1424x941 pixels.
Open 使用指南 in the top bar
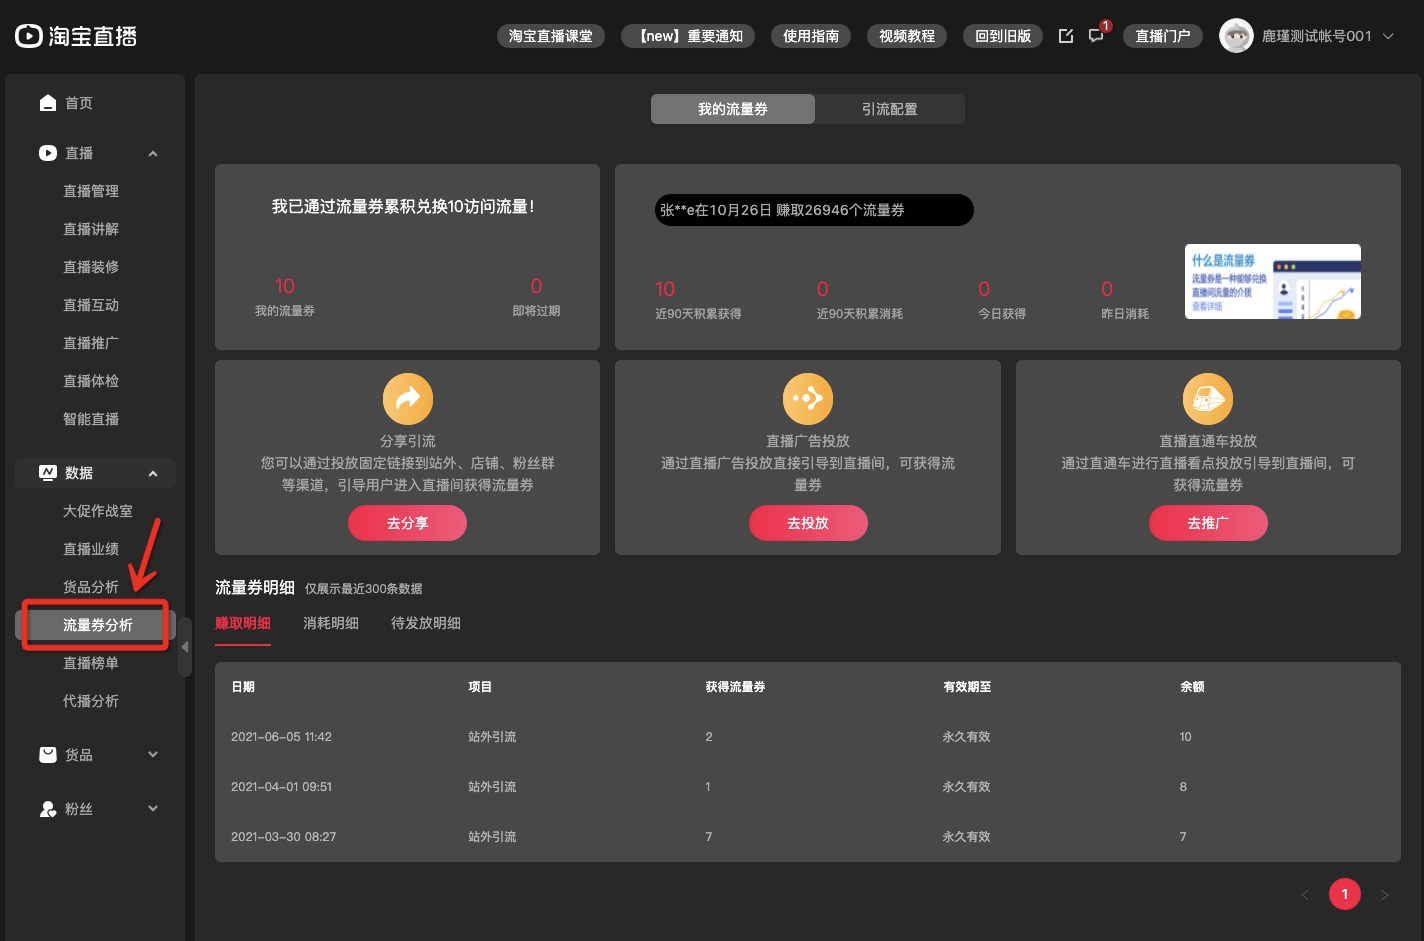click(x=810, y=35)
